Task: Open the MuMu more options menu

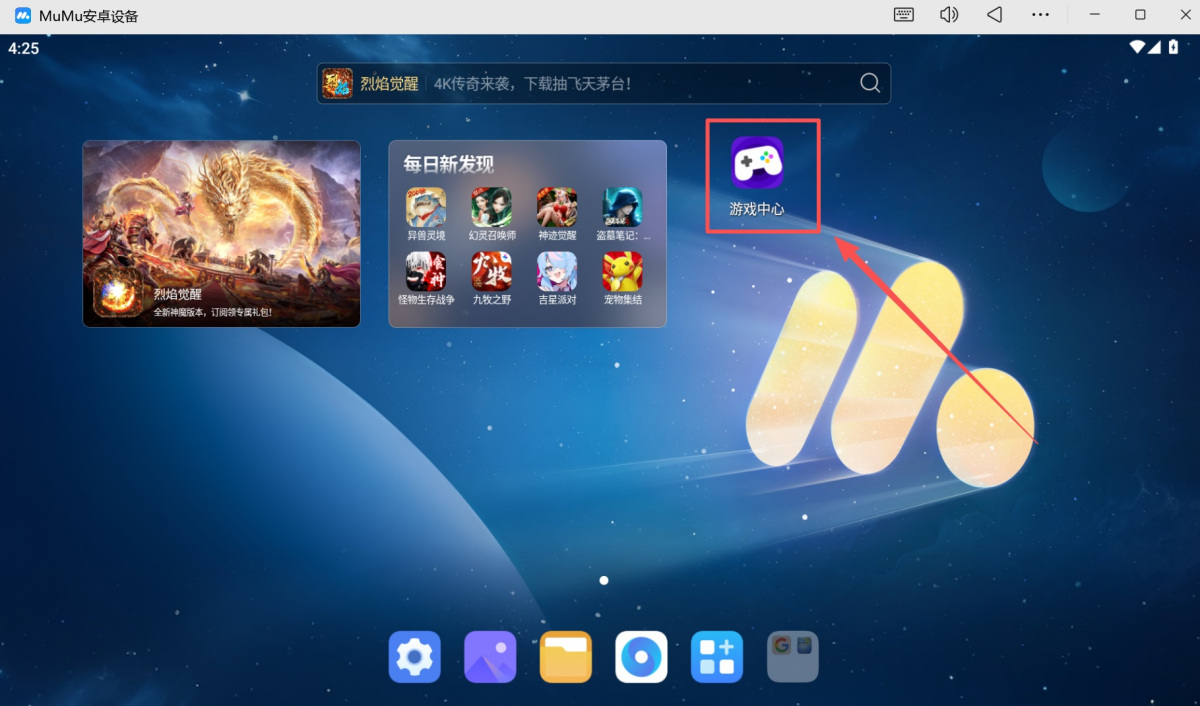Action: 1040,15
